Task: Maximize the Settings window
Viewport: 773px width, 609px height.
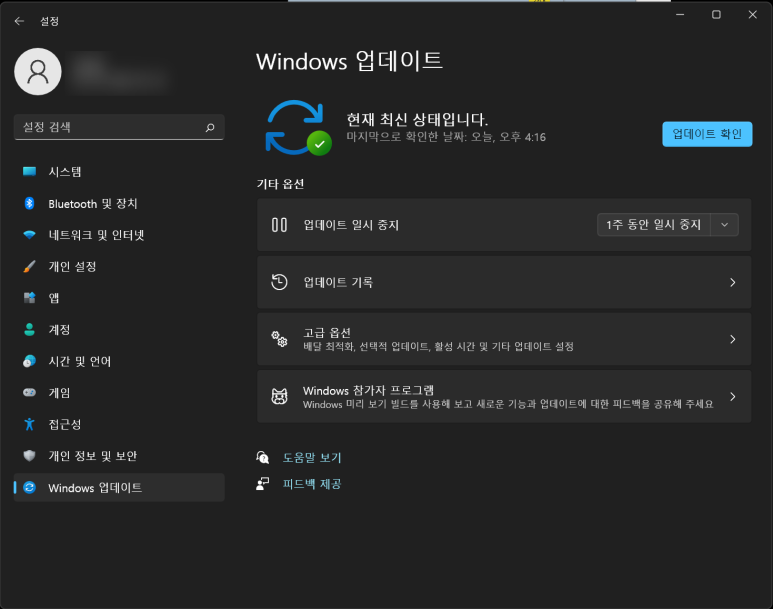Action: point(716,15)
